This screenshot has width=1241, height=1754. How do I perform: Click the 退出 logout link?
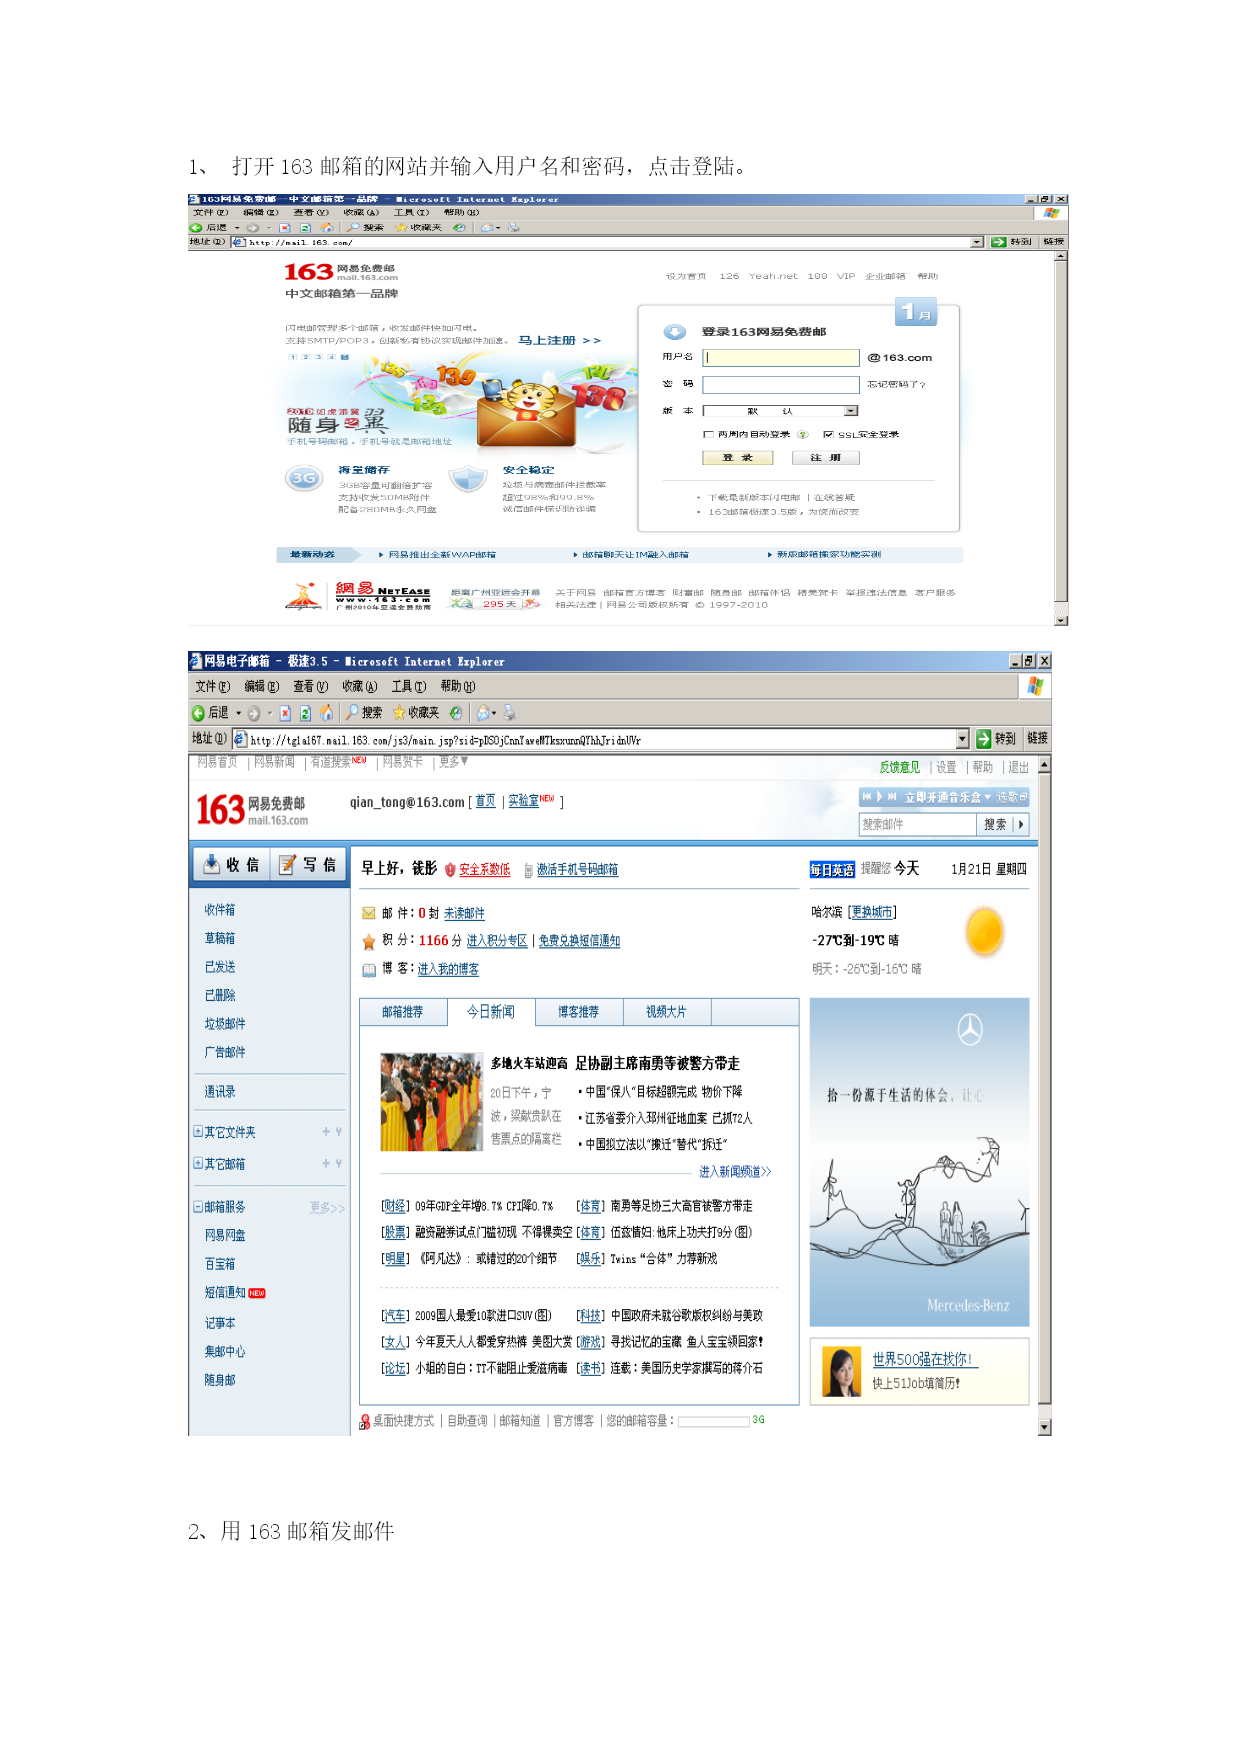[1018, 768]
